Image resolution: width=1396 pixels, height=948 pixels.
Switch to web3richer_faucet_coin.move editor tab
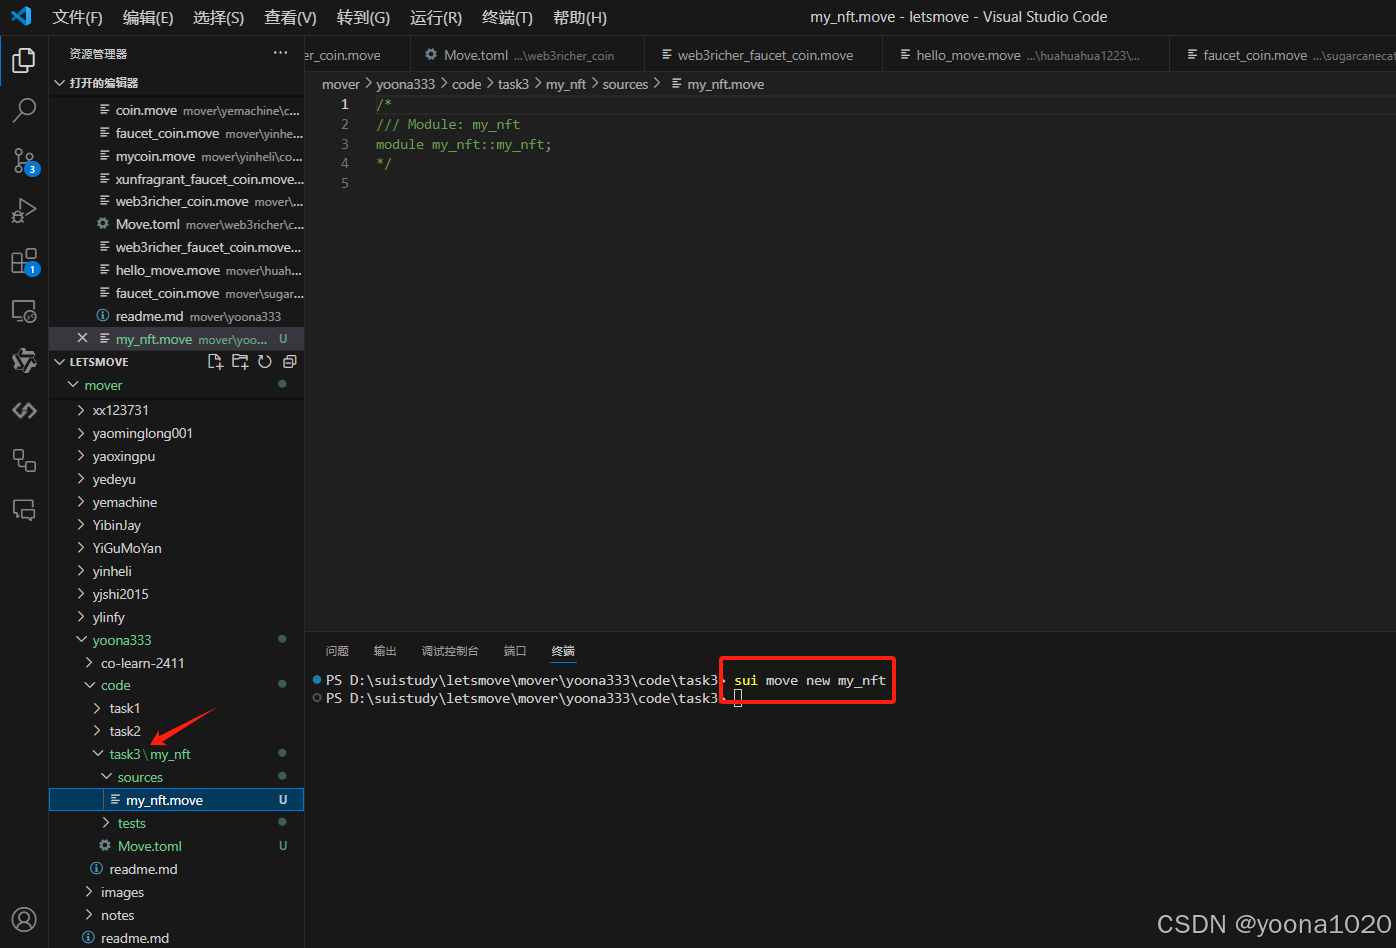[764, 55]
